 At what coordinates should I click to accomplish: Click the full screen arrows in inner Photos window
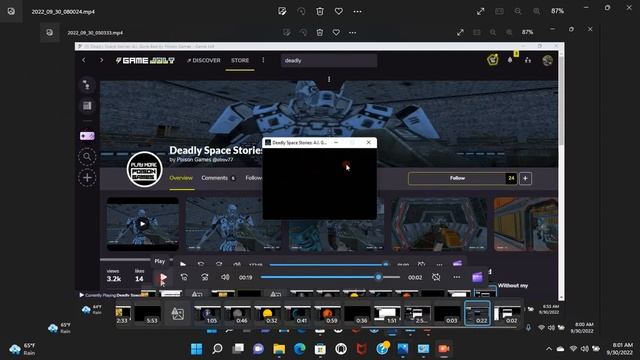pyautogui.click(x=460, y=32)
